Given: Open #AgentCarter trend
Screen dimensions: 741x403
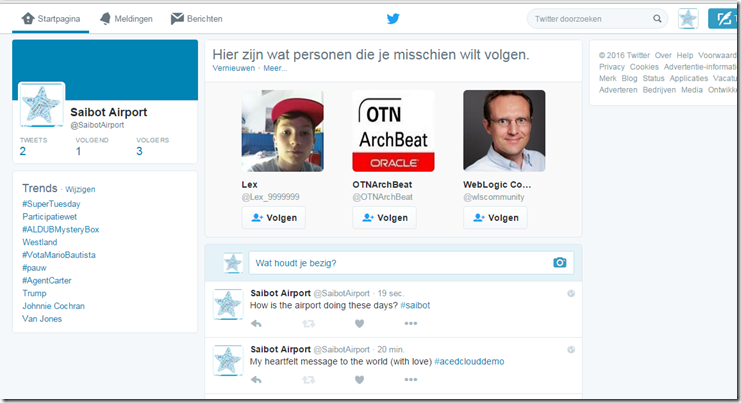Looking at the screenshot, I should tap(47, 281).
